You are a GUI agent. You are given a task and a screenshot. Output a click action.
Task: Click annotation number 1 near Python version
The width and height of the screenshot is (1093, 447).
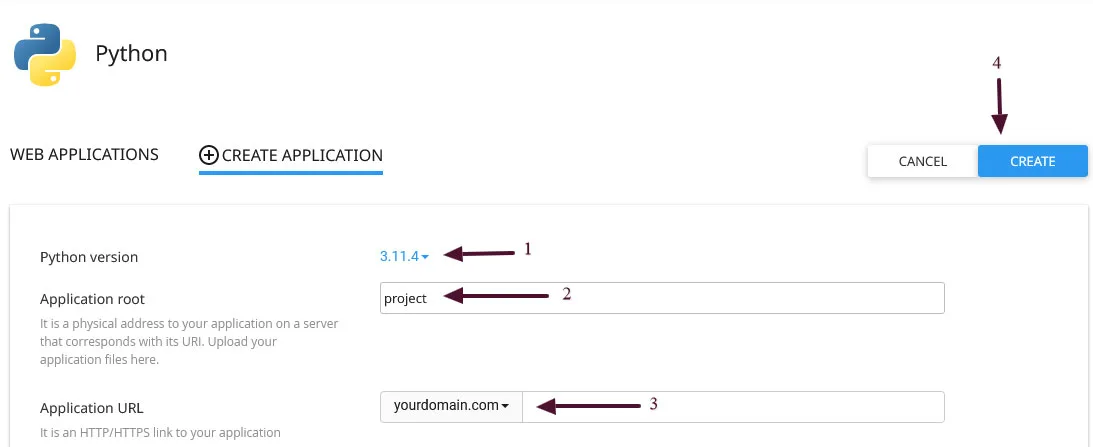tap(527, 250)
